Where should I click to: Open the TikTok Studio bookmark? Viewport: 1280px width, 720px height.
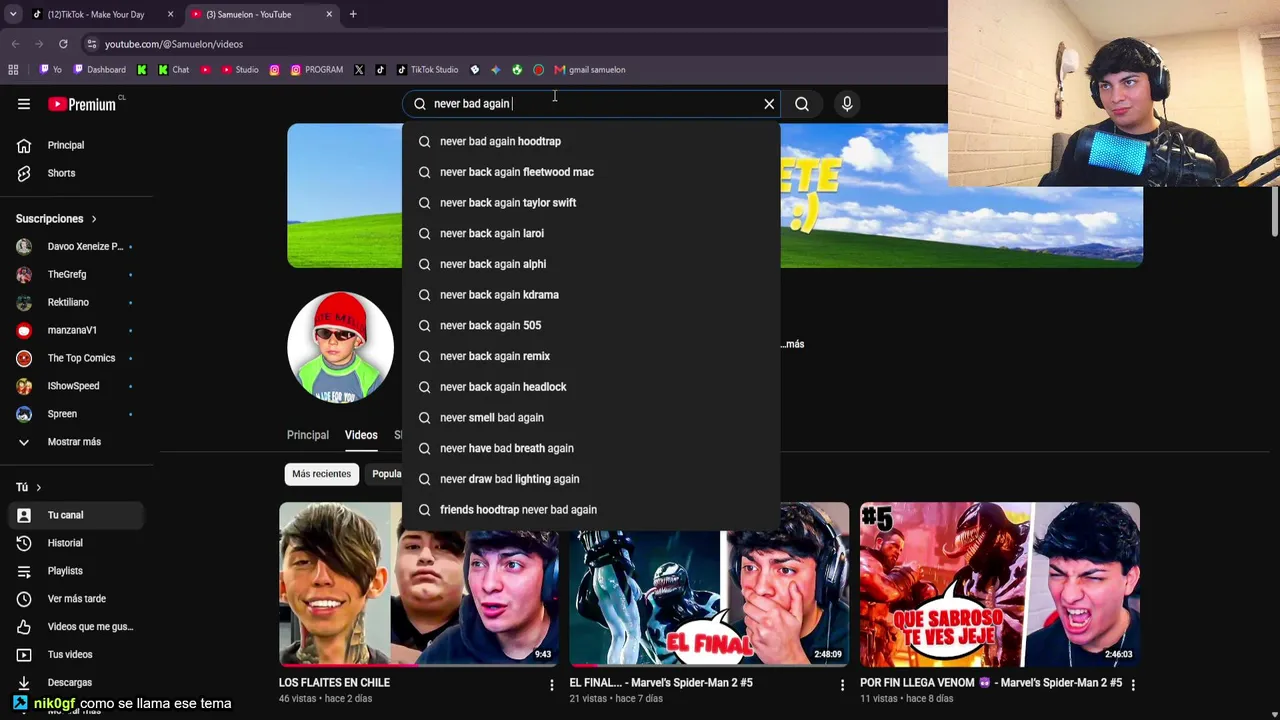[427, 70]
